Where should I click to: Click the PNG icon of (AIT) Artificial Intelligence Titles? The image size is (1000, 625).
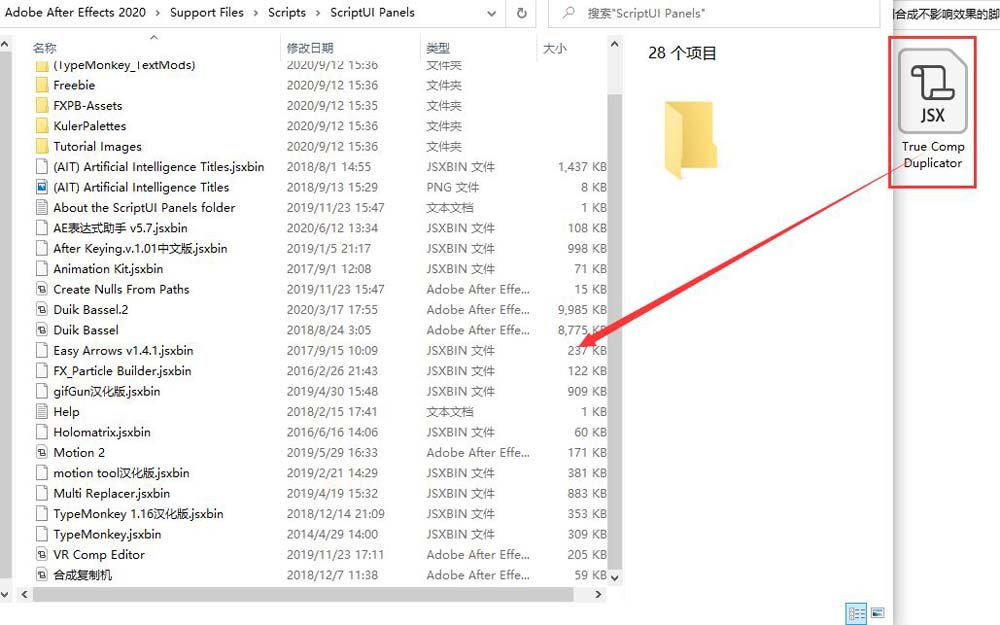pos(42,187)
